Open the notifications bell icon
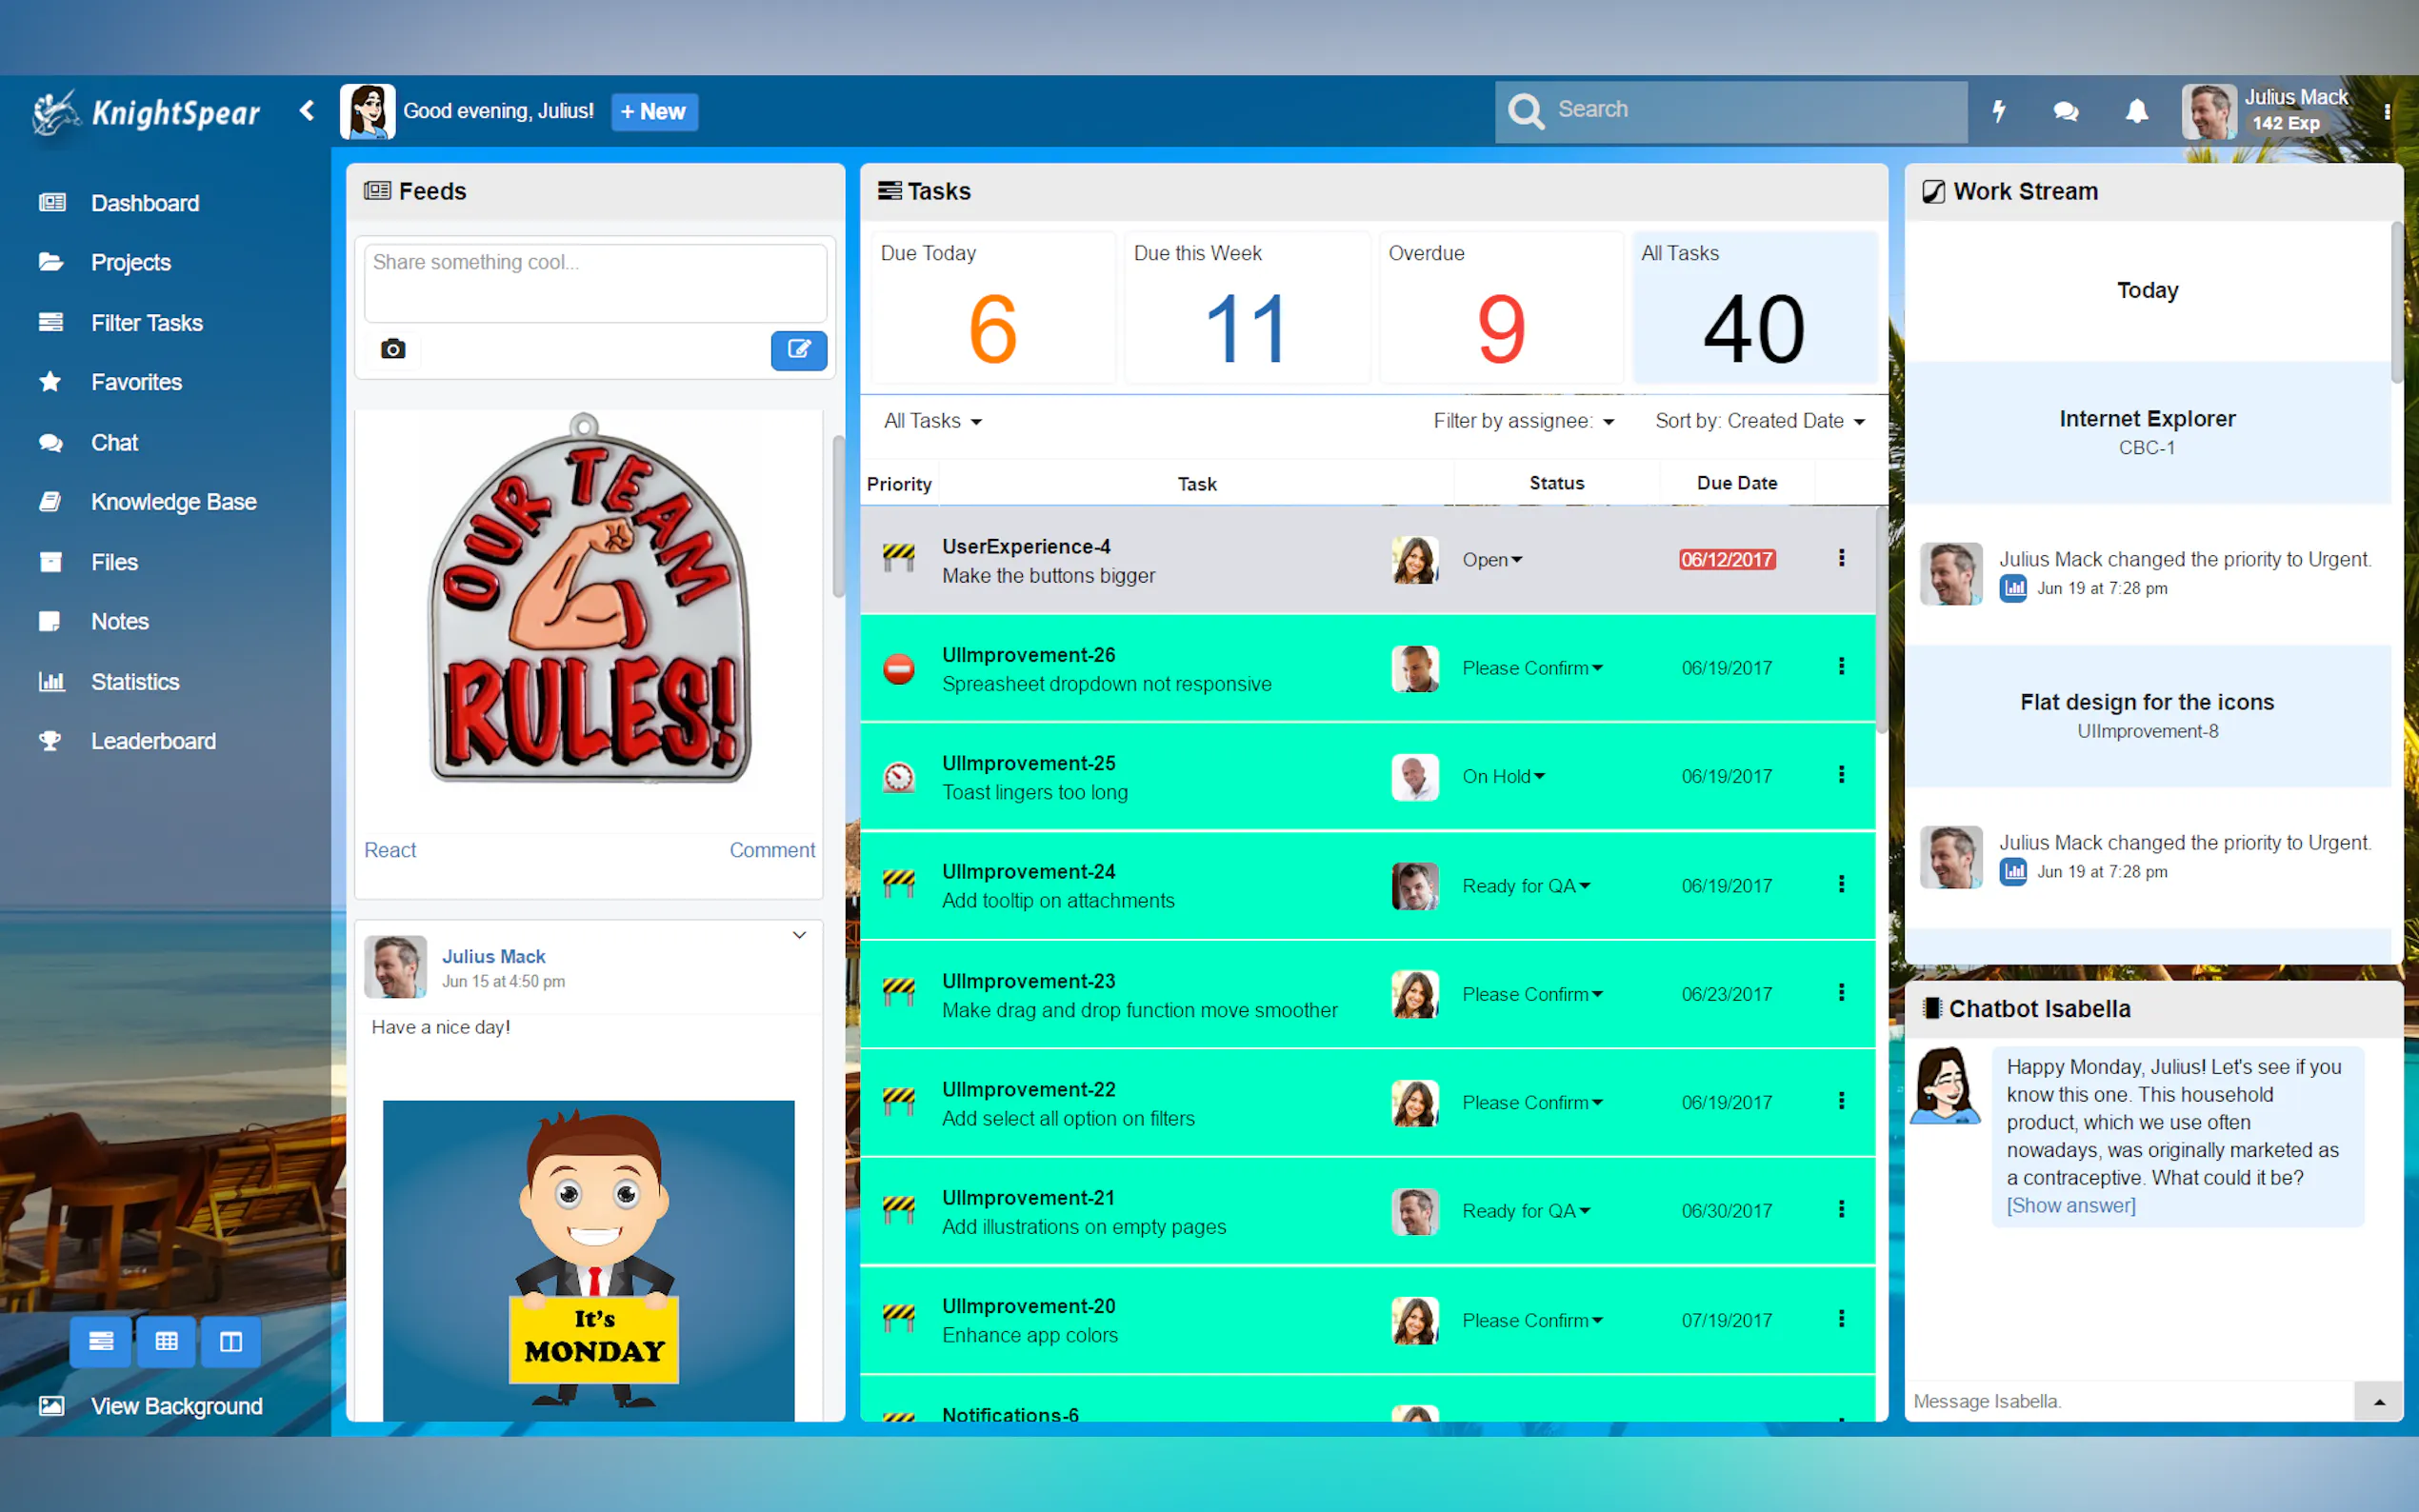The height and width of the screenshot is (1512, 2419). (x=2136, y=111)
